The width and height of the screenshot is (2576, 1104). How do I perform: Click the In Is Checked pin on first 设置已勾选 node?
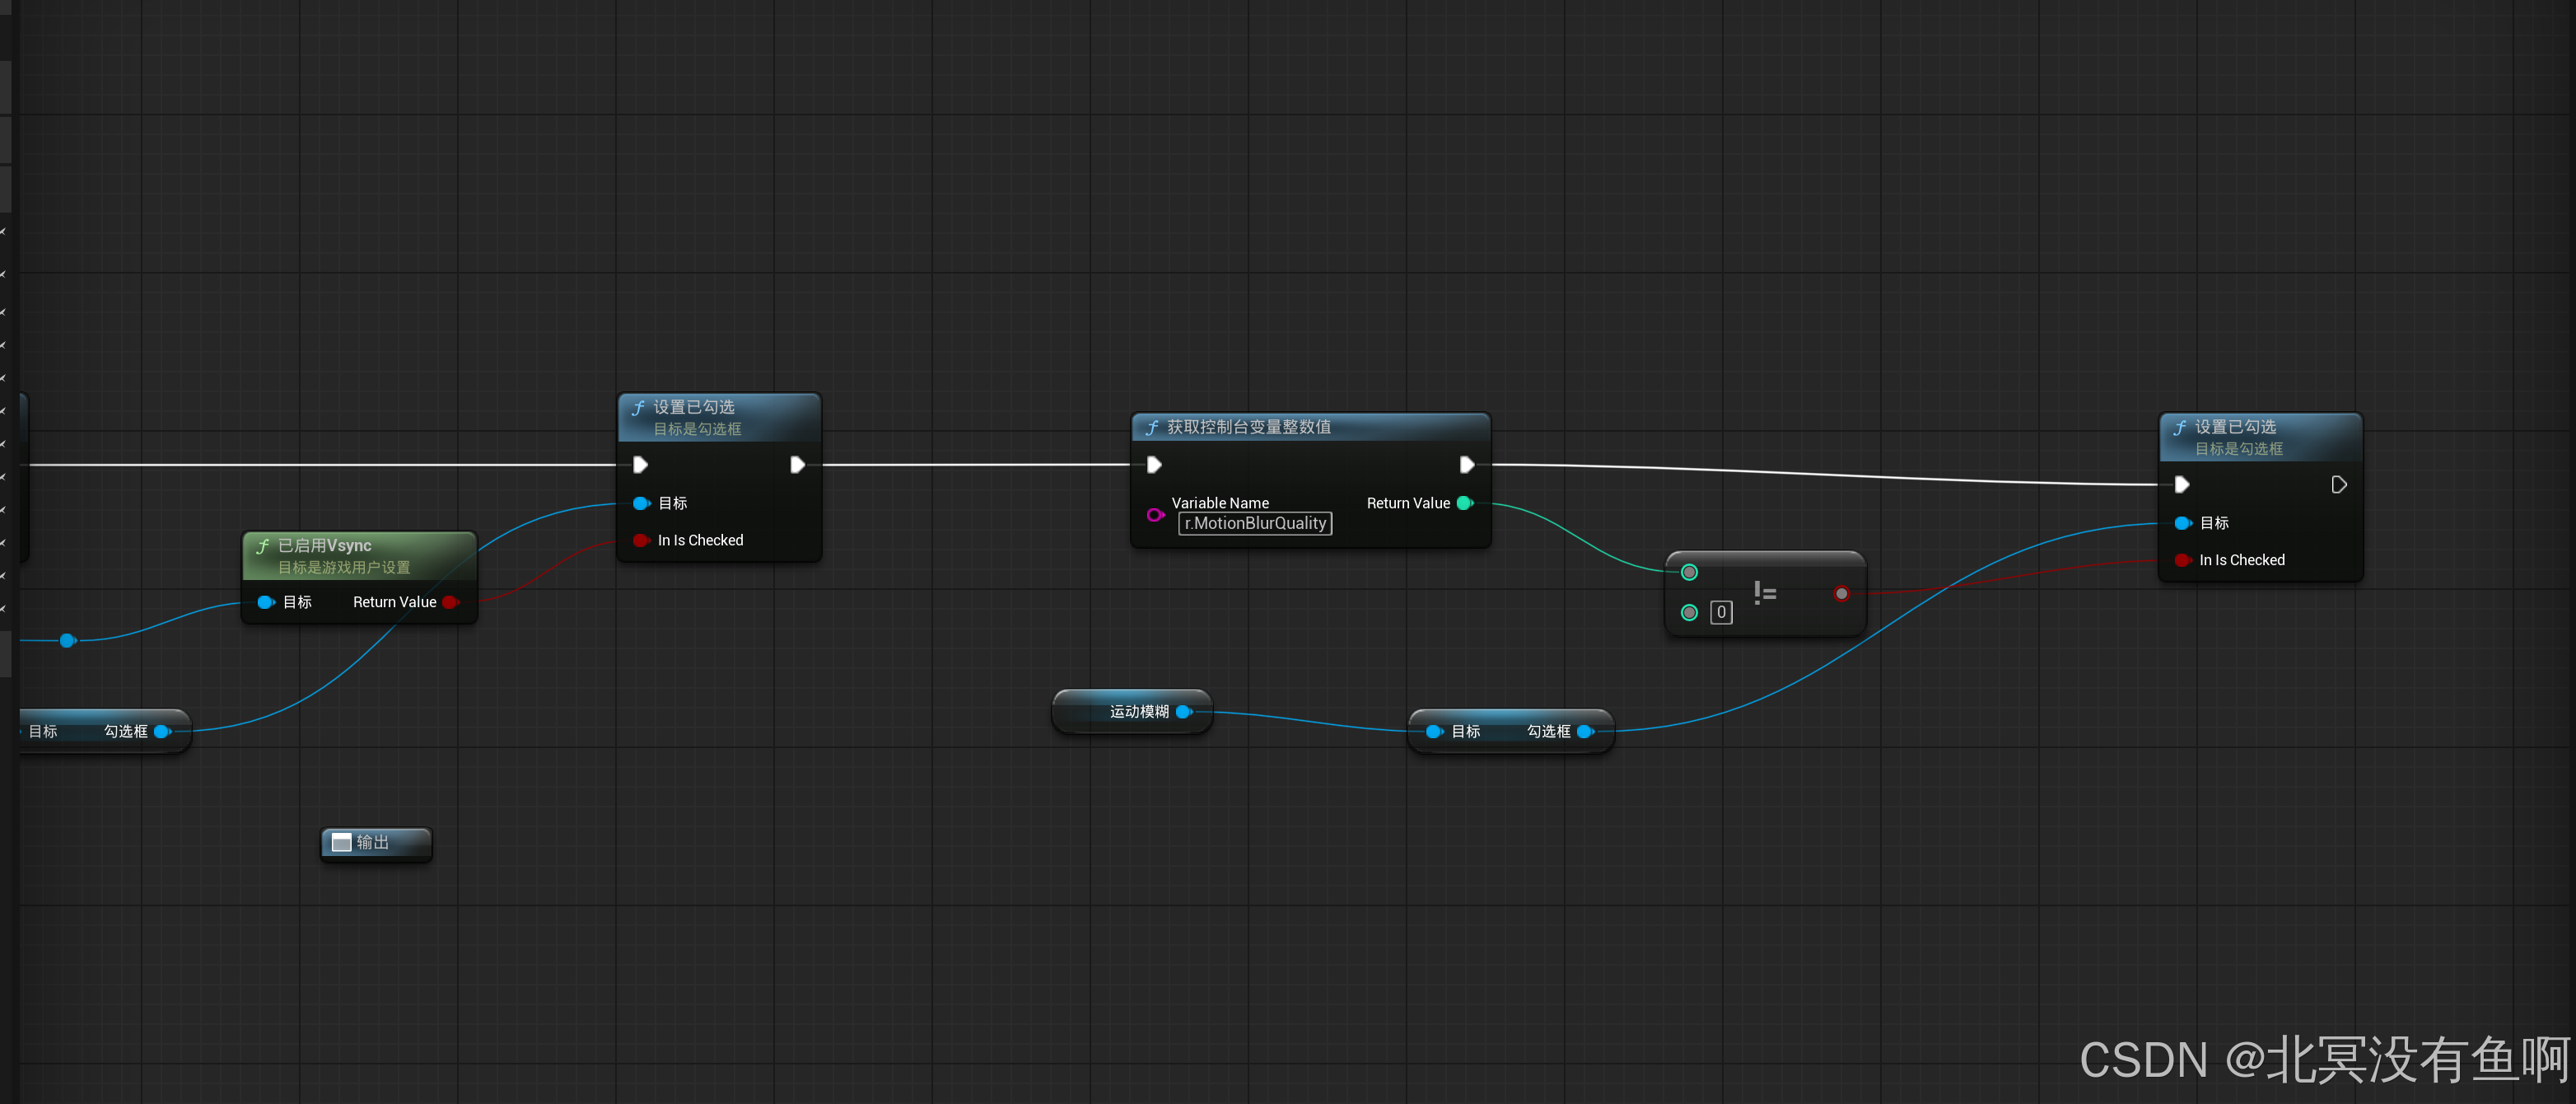pos(641,540)
